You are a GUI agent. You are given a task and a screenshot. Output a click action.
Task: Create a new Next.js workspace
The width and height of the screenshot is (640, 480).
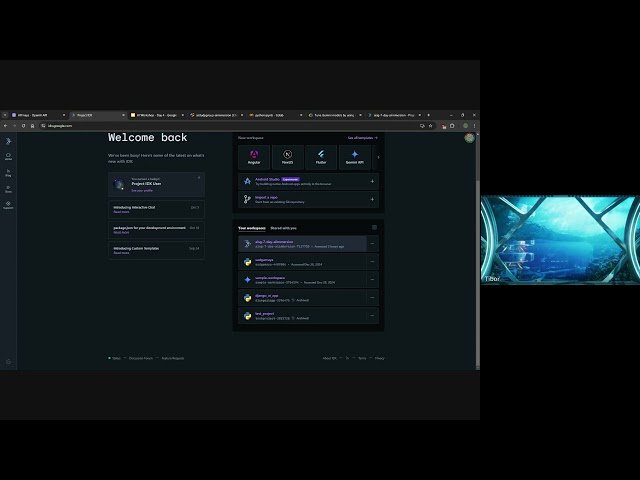click(287, 157)
